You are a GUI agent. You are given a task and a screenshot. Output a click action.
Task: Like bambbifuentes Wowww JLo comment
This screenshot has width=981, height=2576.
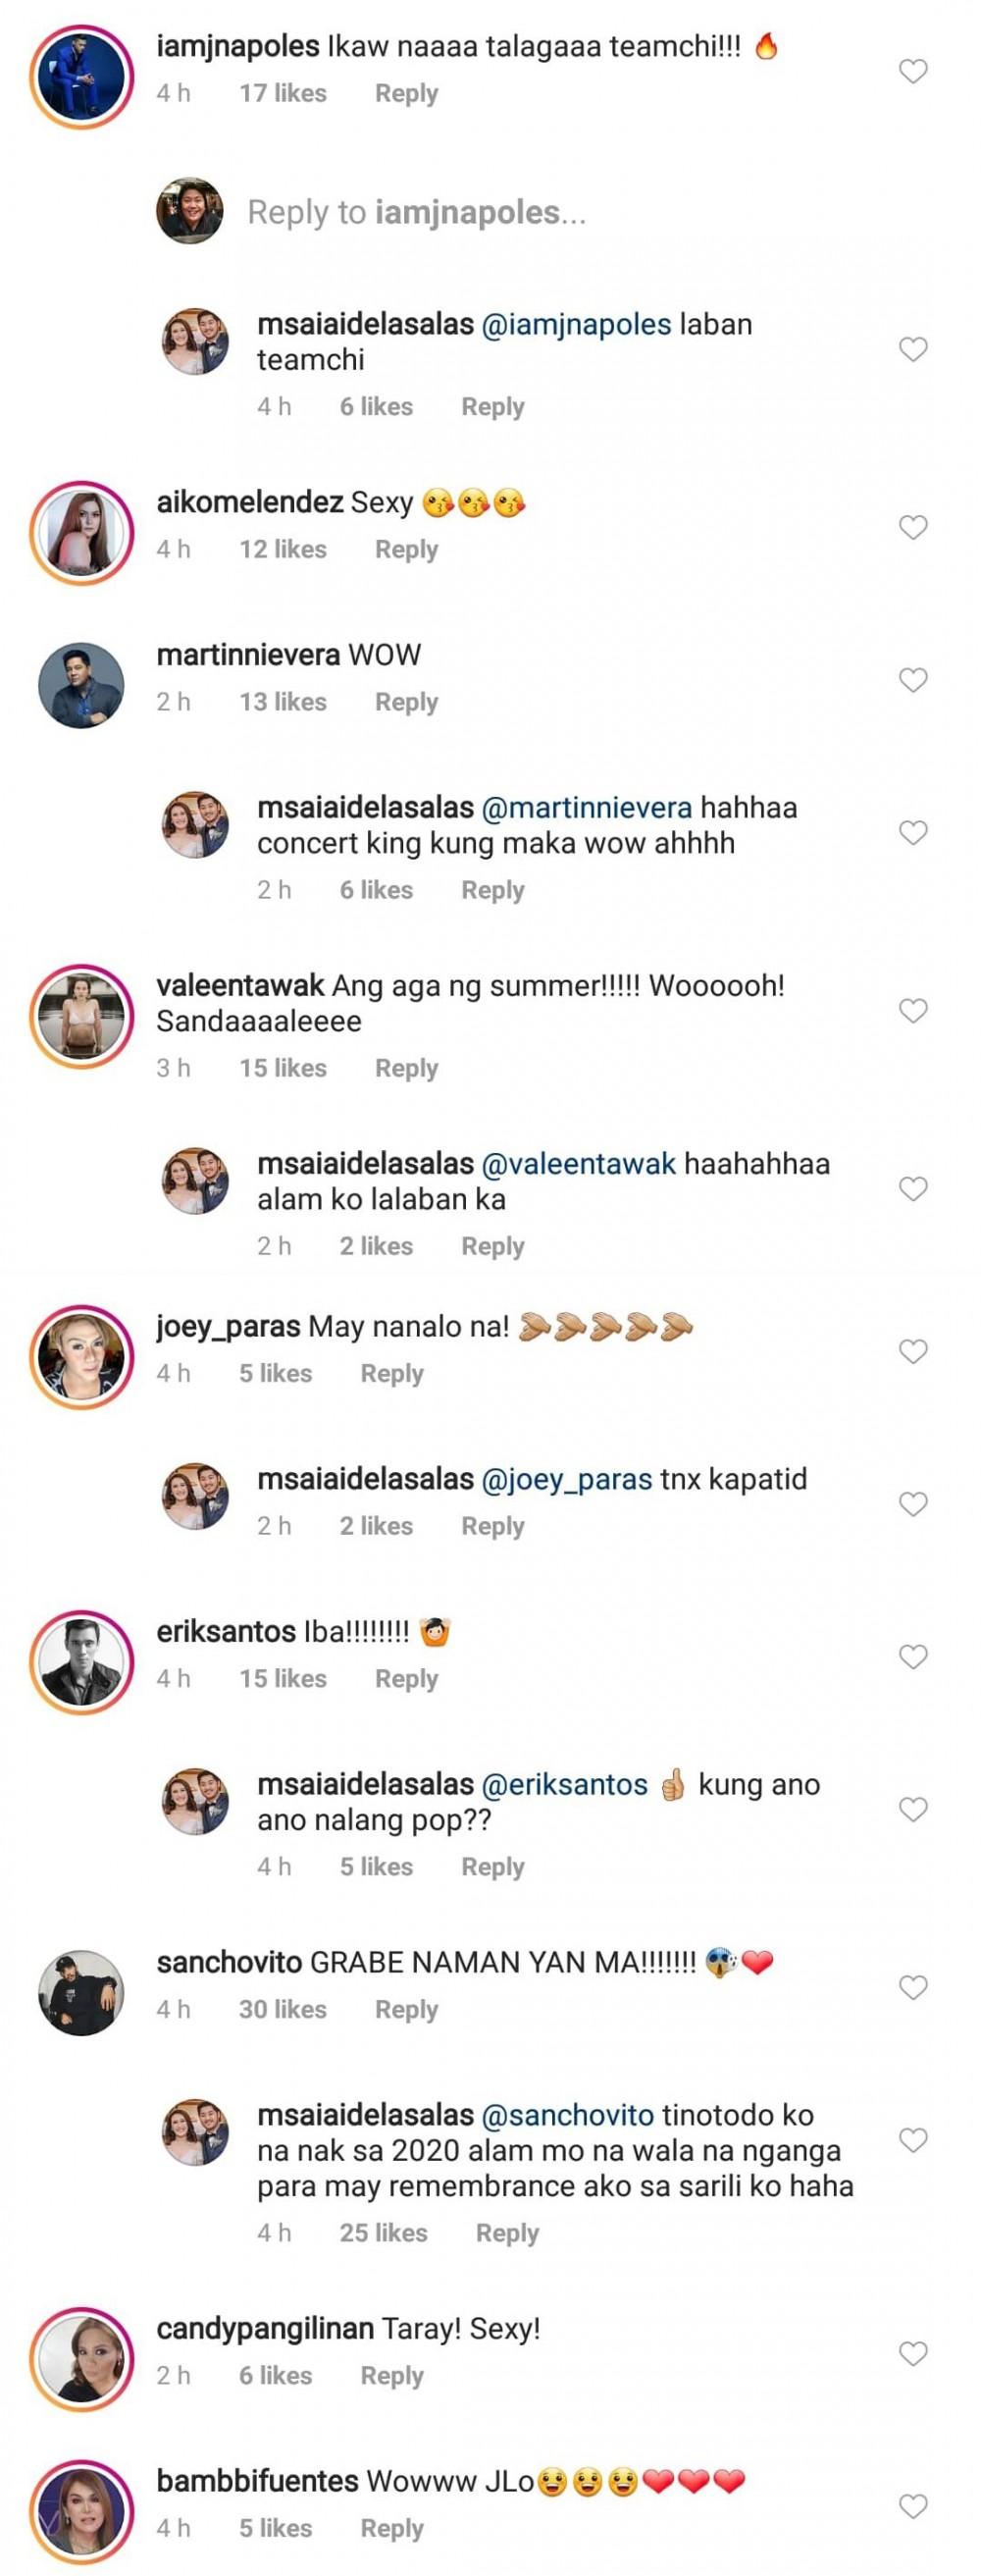(x=913, y=2506)
